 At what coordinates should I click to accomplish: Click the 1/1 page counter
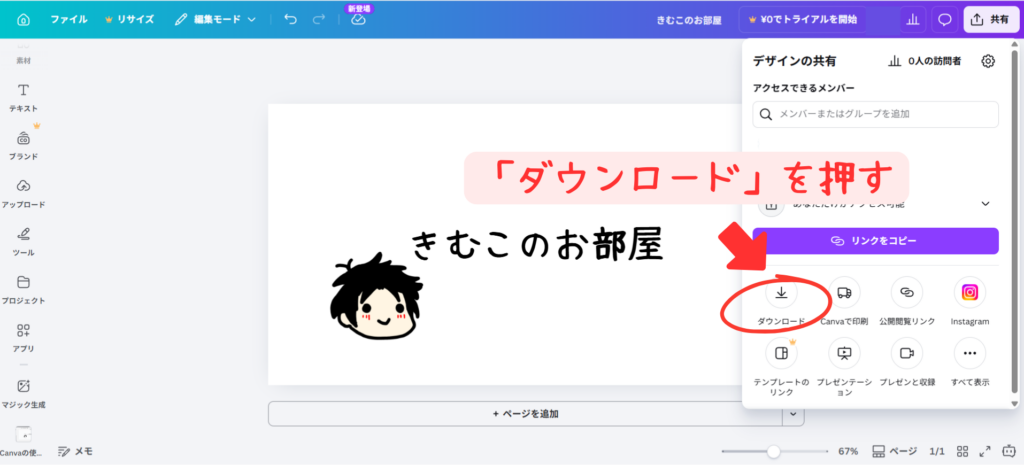[937, 451]
